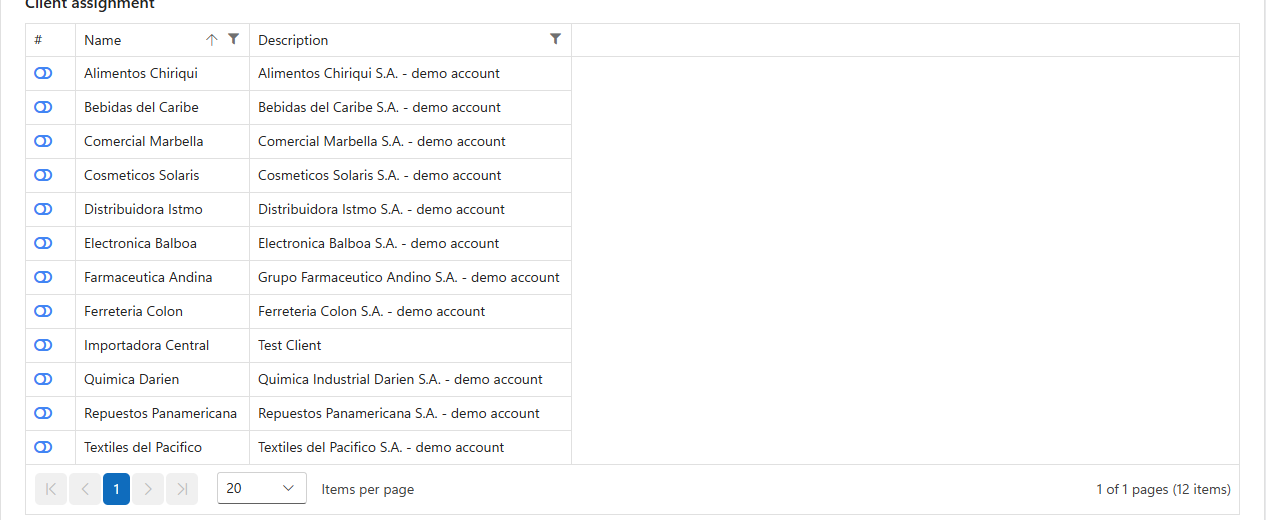Select Repuestos Panamericana name cell
This screenshot has height=520, width=1266.
(x=163, y=413)
